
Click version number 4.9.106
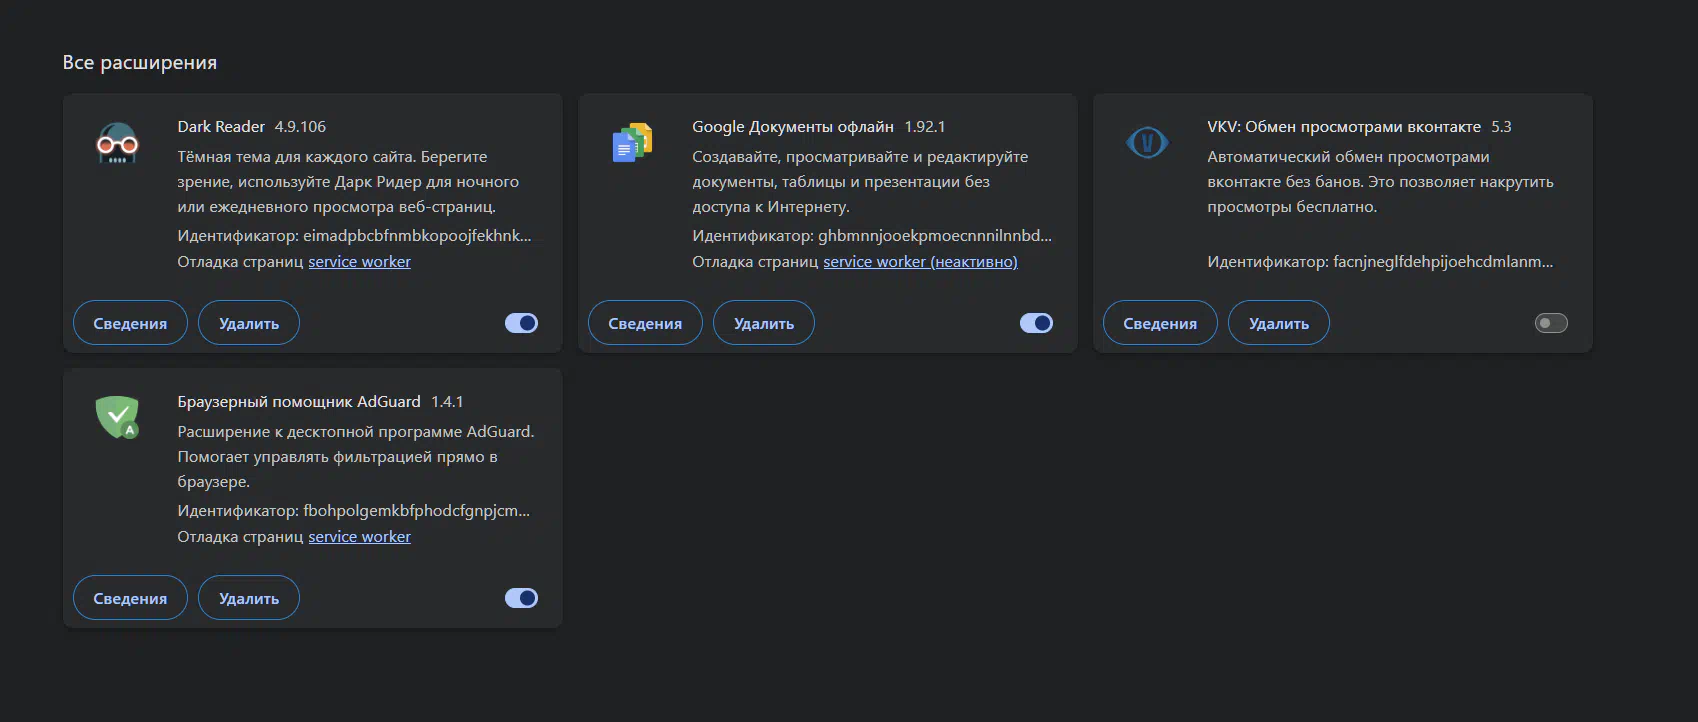[x=300, y=127]
